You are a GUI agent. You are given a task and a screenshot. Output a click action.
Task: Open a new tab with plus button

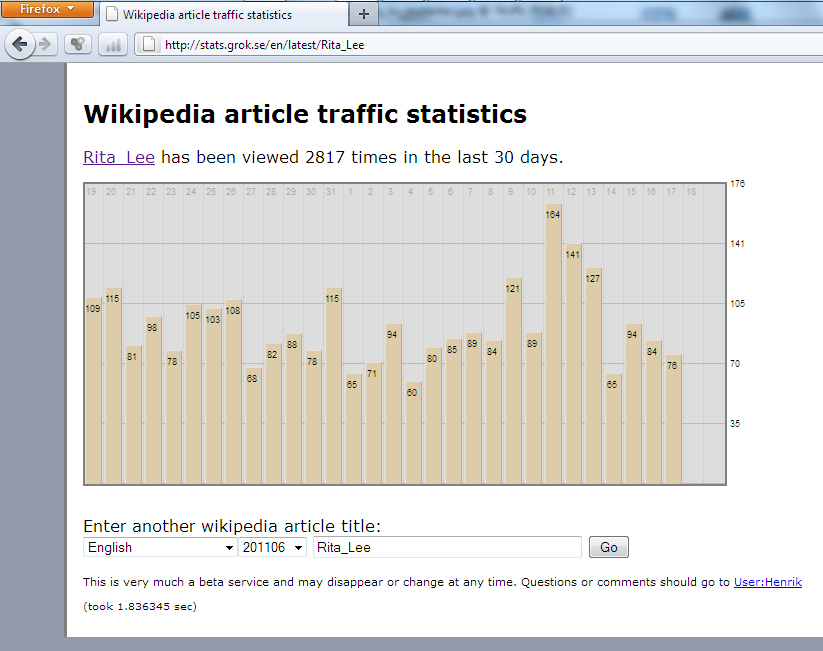tap(363, 14)
